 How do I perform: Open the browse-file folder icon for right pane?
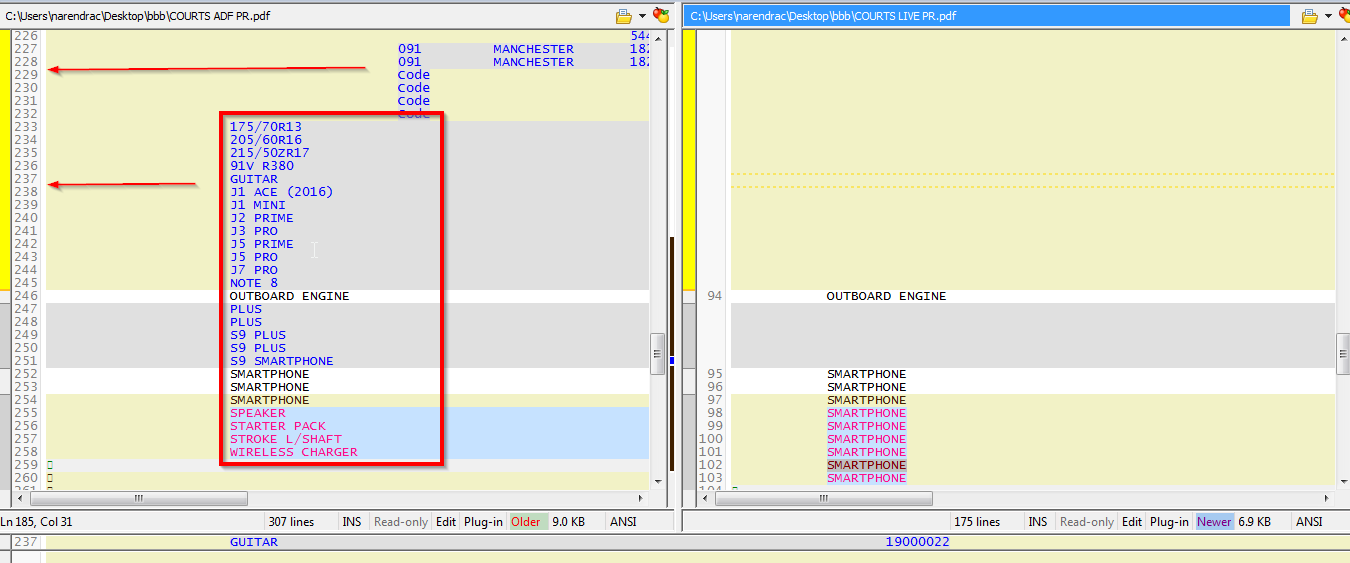[x=1310, y=16]
